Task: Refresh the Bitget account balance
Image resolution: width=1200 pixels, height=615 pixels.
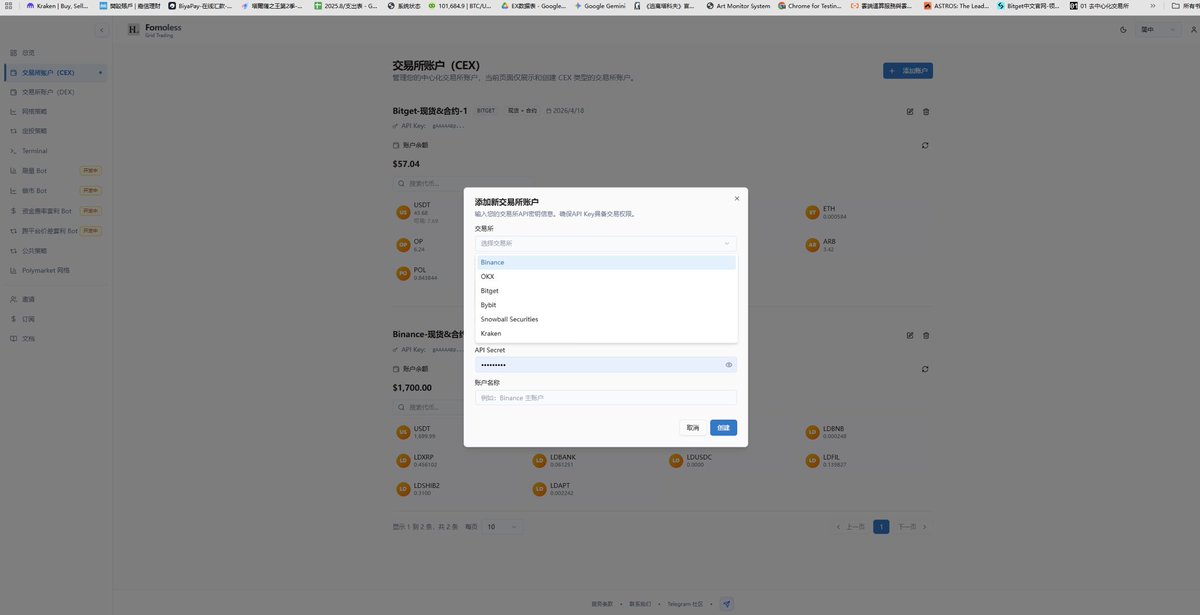Action: click(926, 145)
